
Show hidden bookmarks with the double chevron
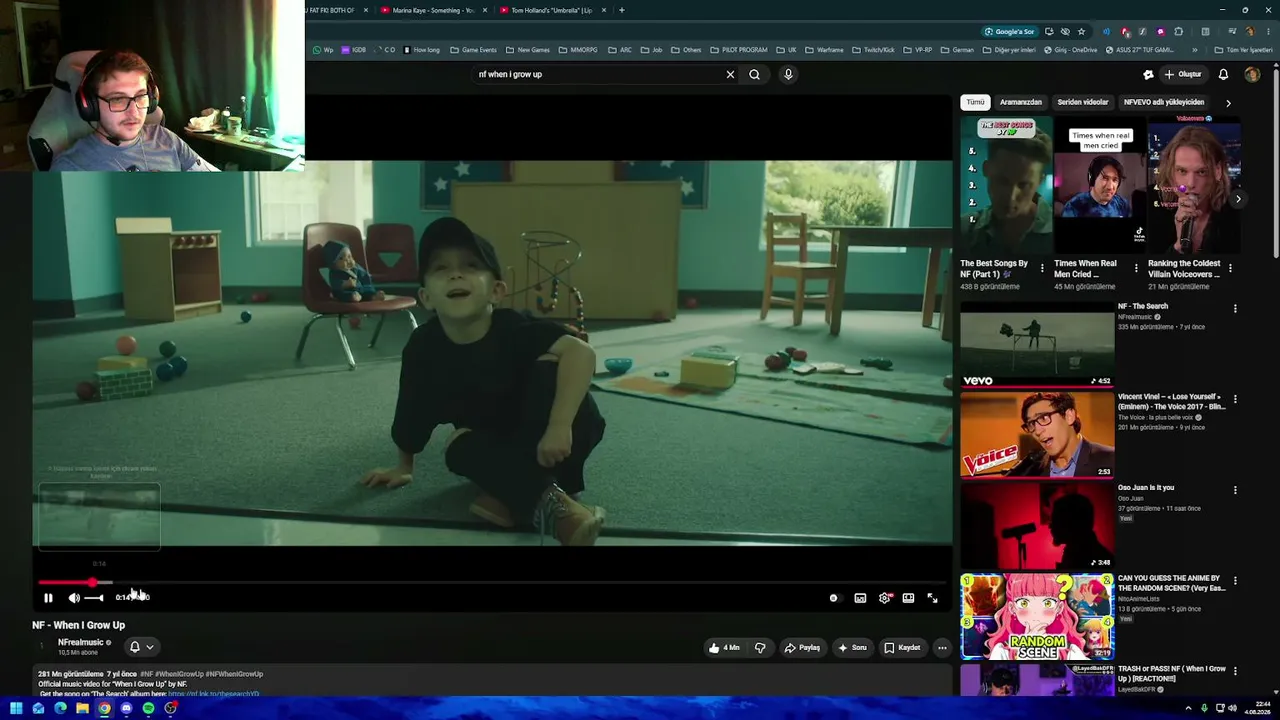click(x=1194, y=50)
